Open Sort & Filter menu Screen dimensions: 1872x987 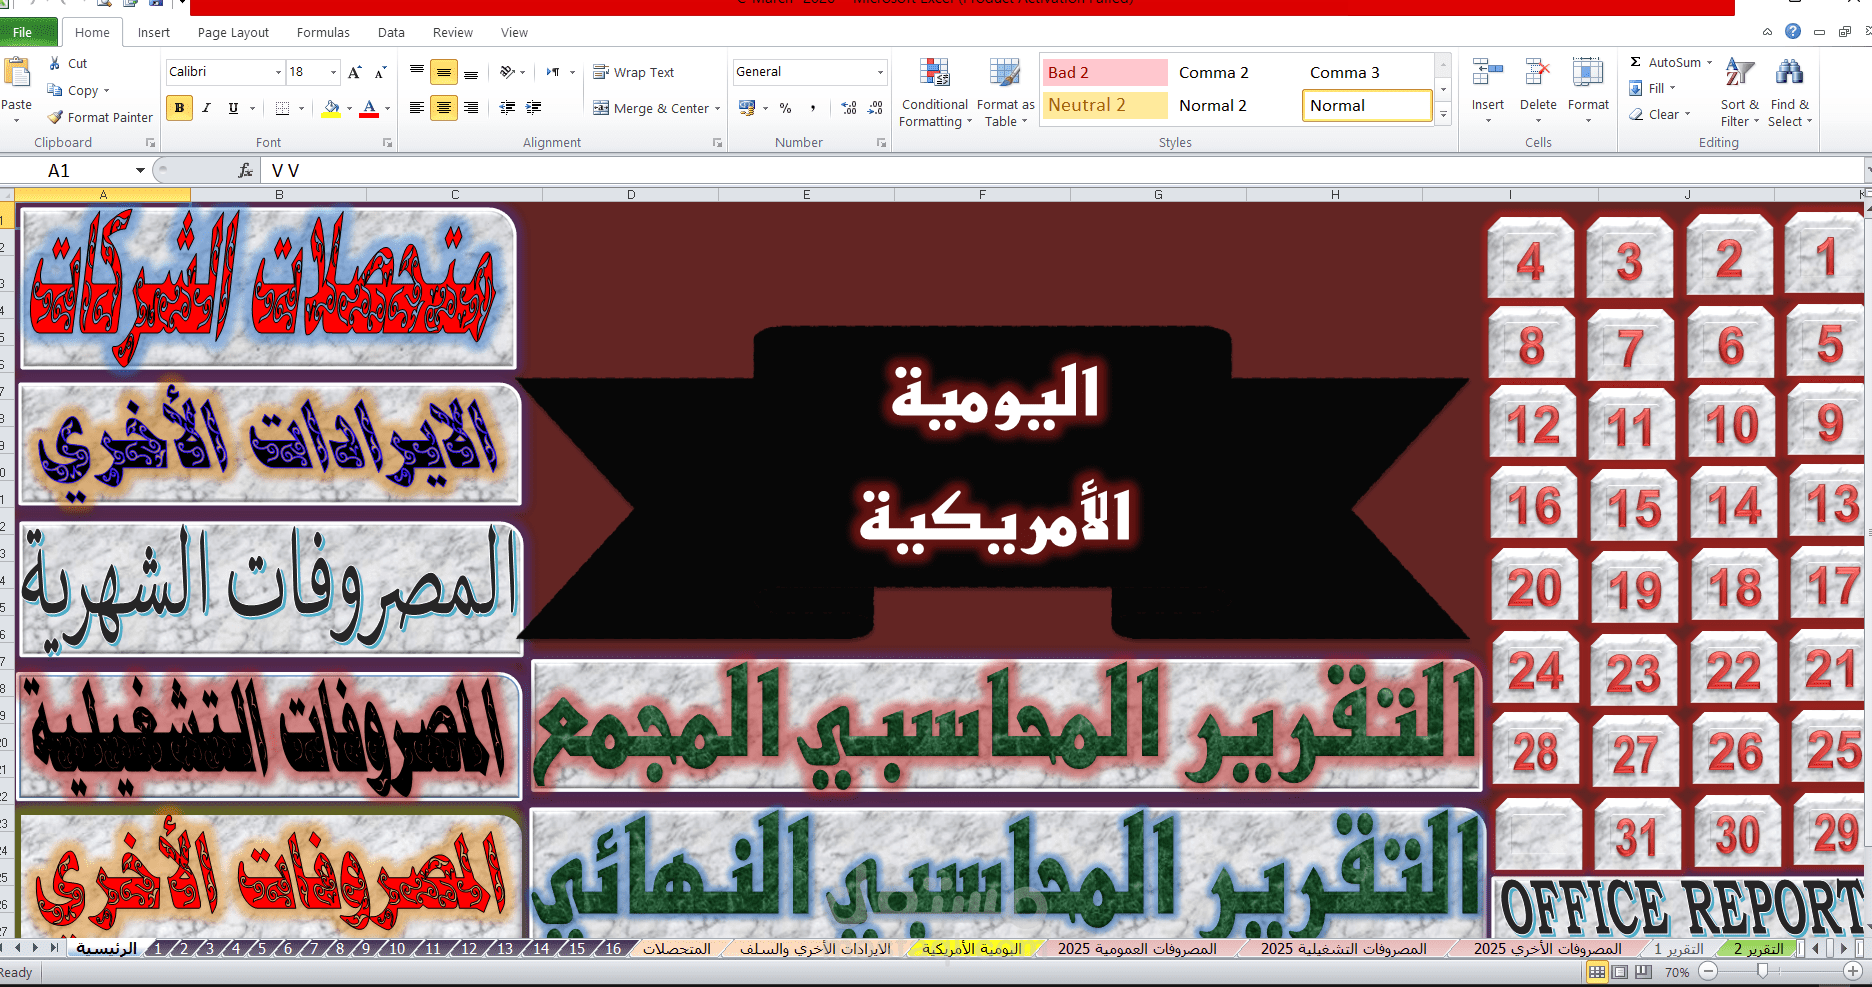pos(1740,92)
